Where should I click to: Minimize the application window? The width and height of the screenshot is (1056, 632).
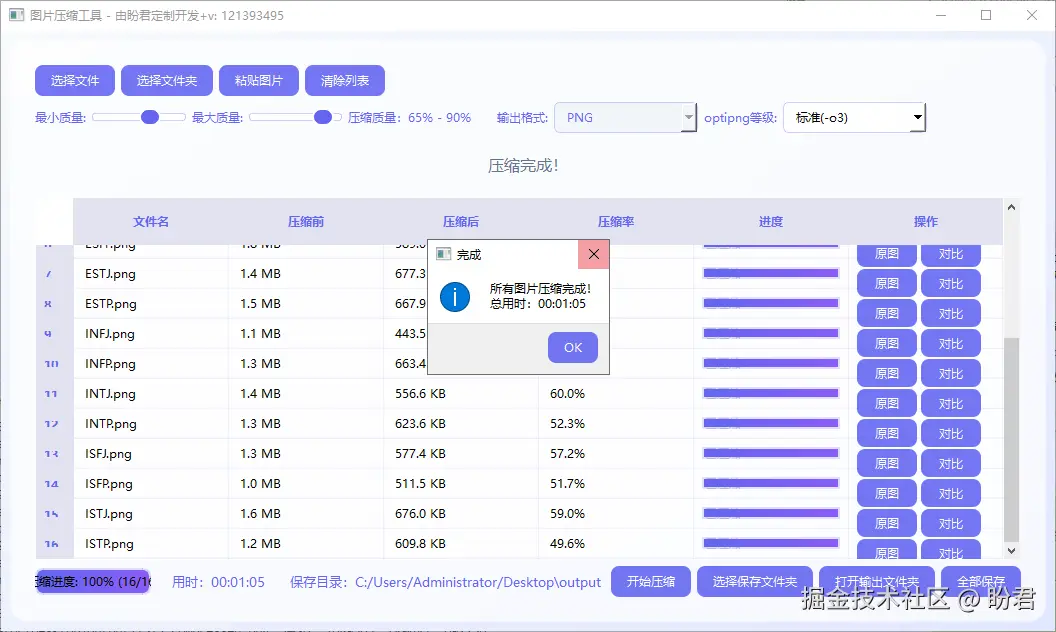(x=941, y=15)
